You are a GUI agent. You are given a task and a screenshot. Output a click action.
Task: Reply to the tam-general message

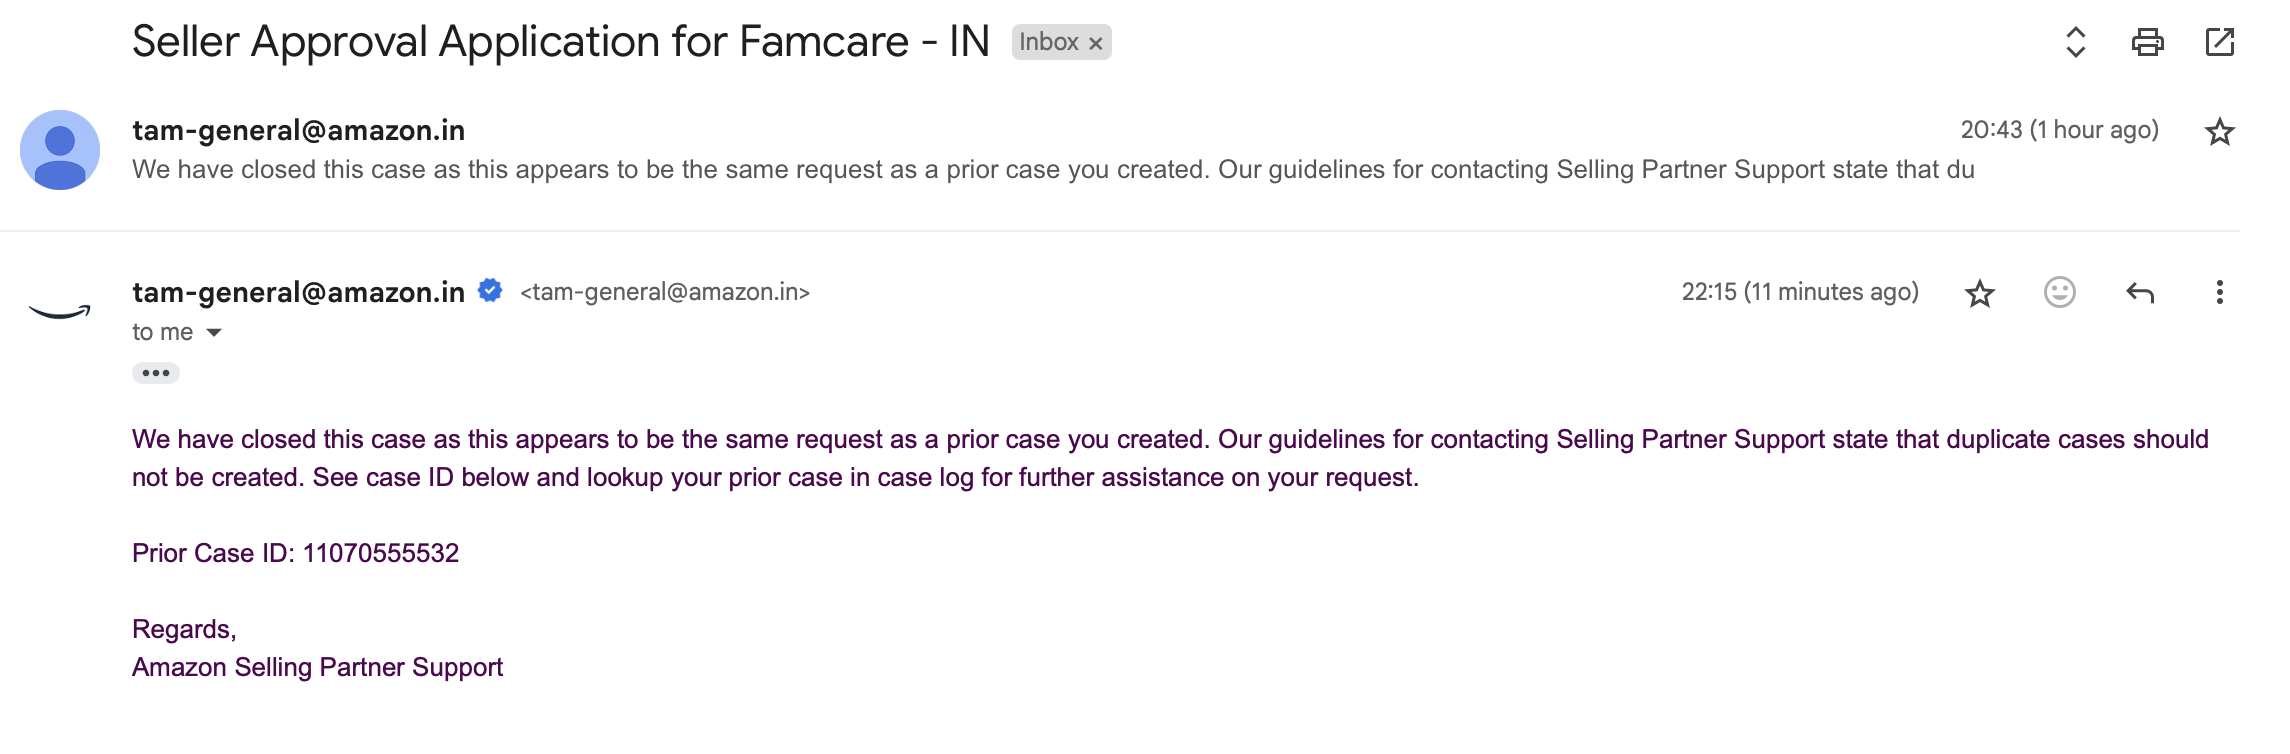point(2139,292)
